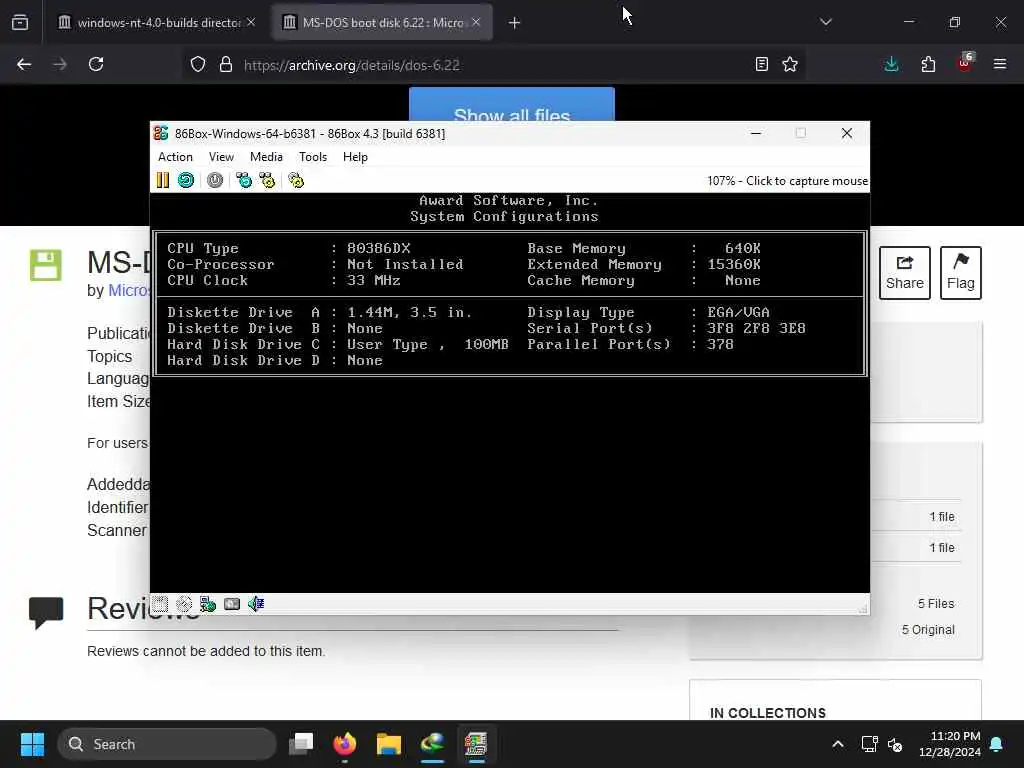
Task: Open File Explorer from the taskbar
Action: pyautogui.click(x=389, y=744)
